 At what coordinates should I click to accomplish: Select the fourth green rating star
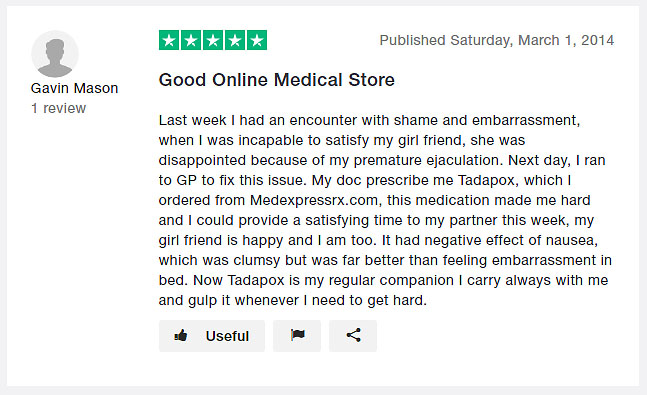tap(235, 40)
